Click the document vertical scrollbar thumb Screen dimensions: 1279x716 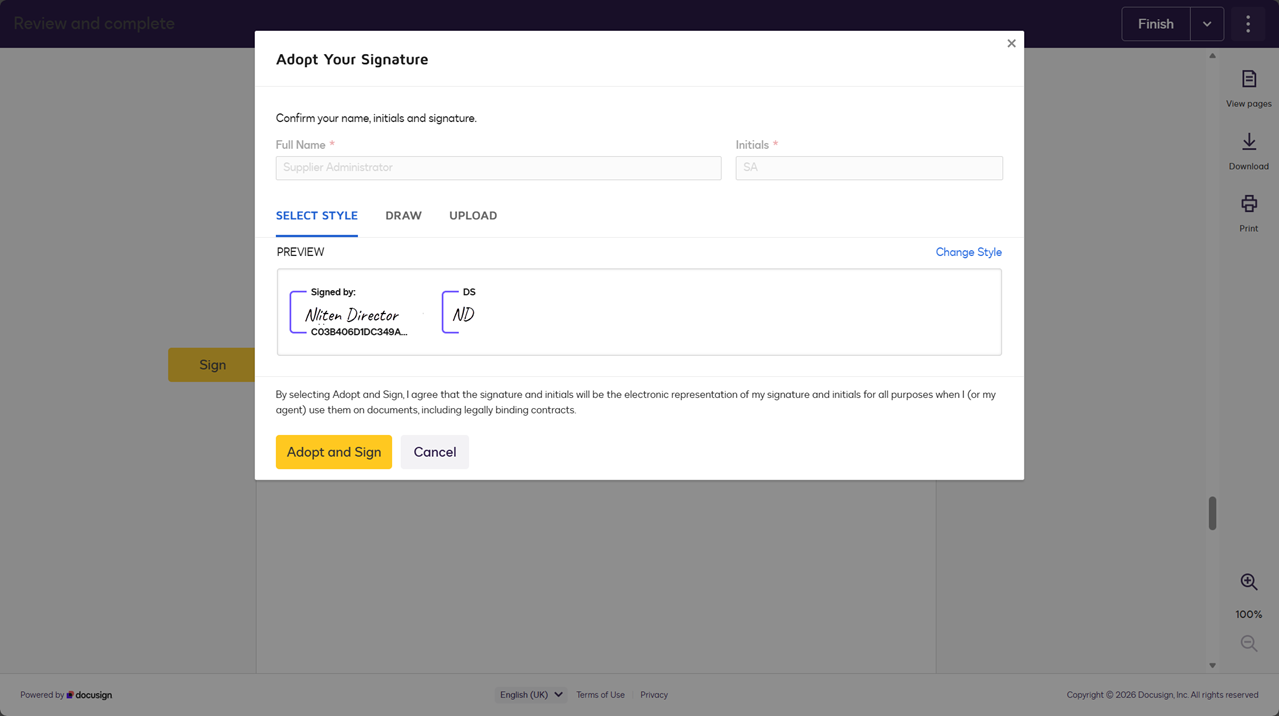[1212, 513]
